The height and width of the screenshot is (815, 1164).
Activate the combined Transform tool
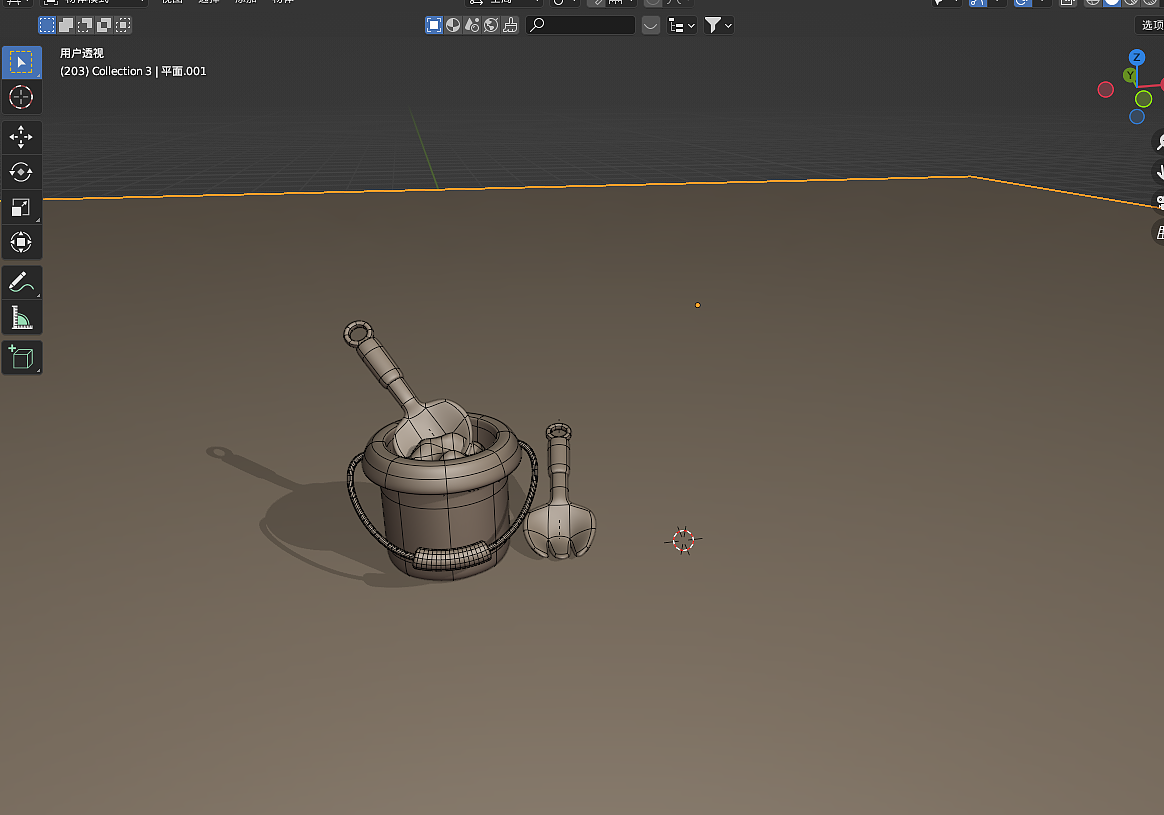[x=22, y=242]
